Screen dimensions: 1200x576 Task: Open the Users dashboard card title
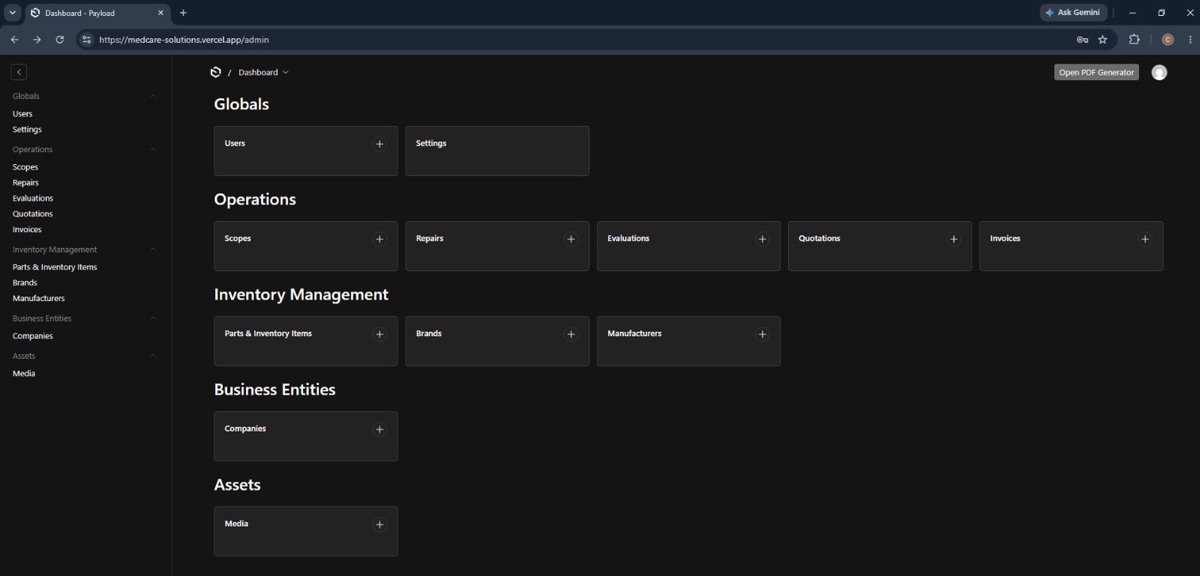pos(235,144)
